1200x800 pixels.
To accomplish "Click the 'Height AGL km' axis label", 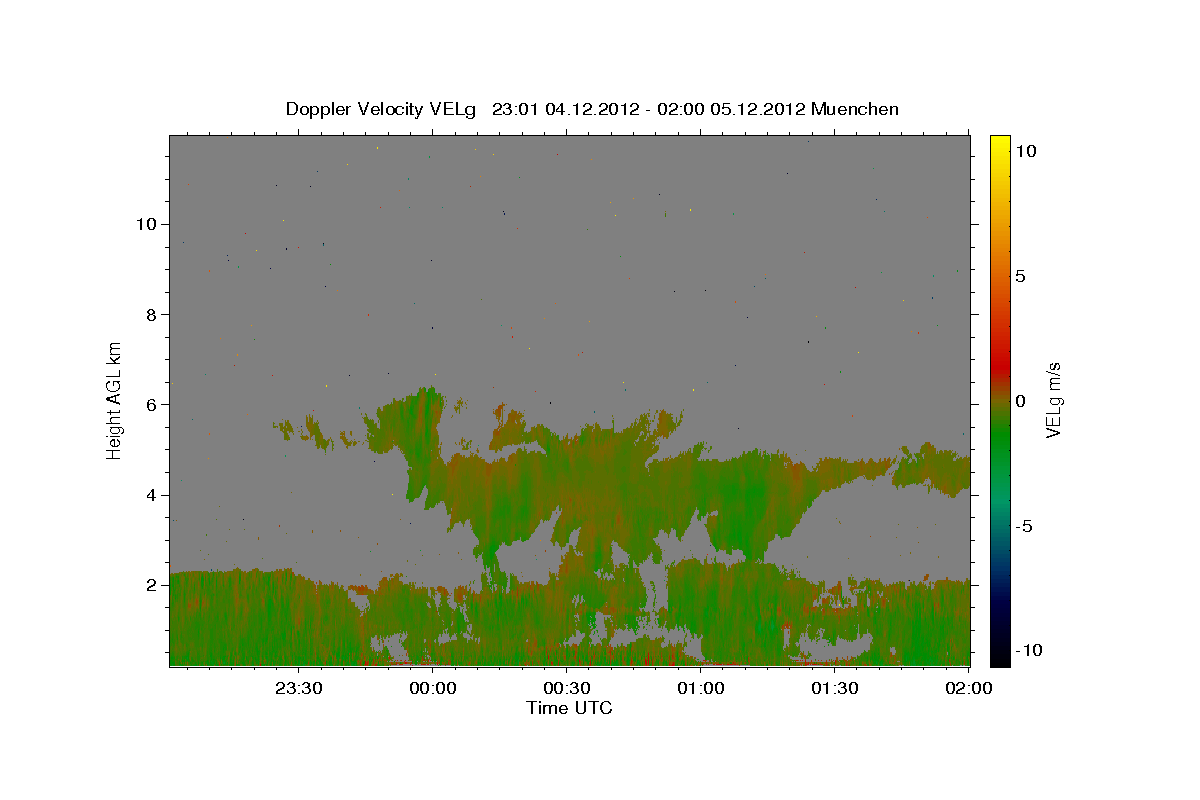I will point(115,400).
